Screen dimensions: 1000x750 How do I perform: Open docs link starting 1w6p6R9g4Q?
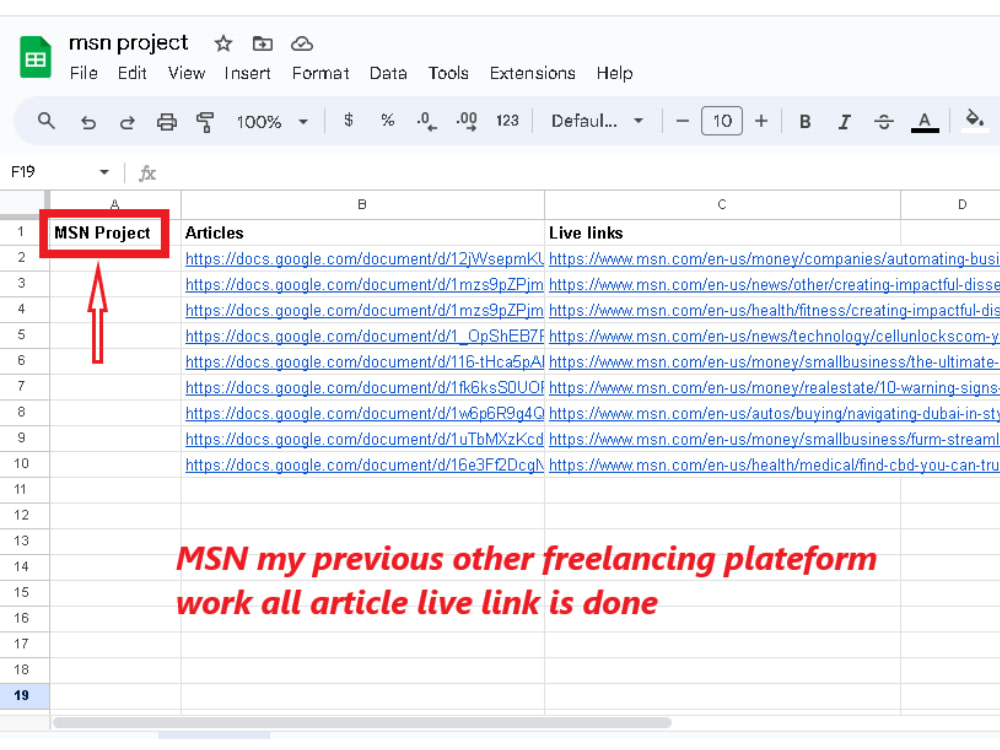click(364, 414)
